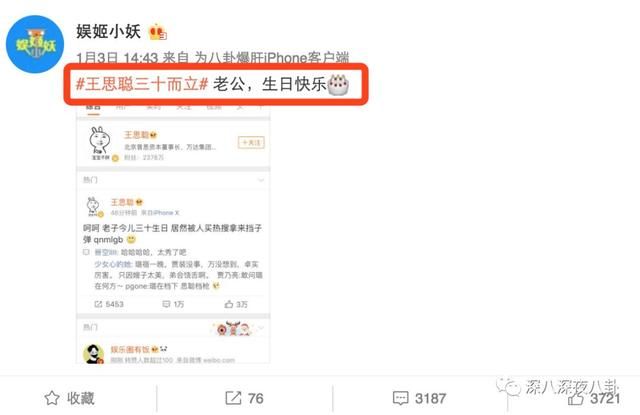640x415 pixels.
Task: Expand the chevron next to the reindeer stickers
Action: coord(261,328)
